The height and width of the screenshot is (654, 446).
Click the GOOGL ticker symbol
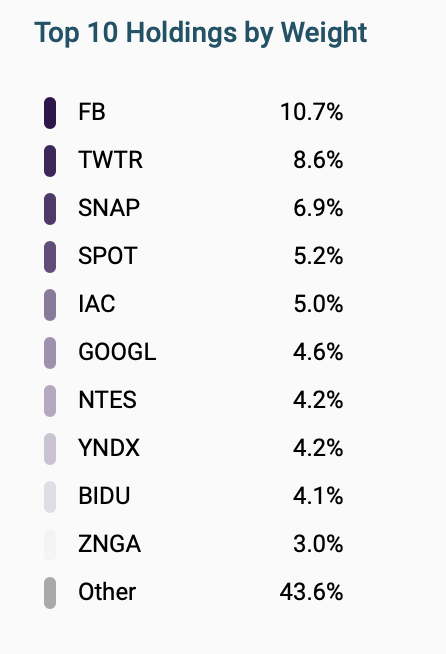117,352
